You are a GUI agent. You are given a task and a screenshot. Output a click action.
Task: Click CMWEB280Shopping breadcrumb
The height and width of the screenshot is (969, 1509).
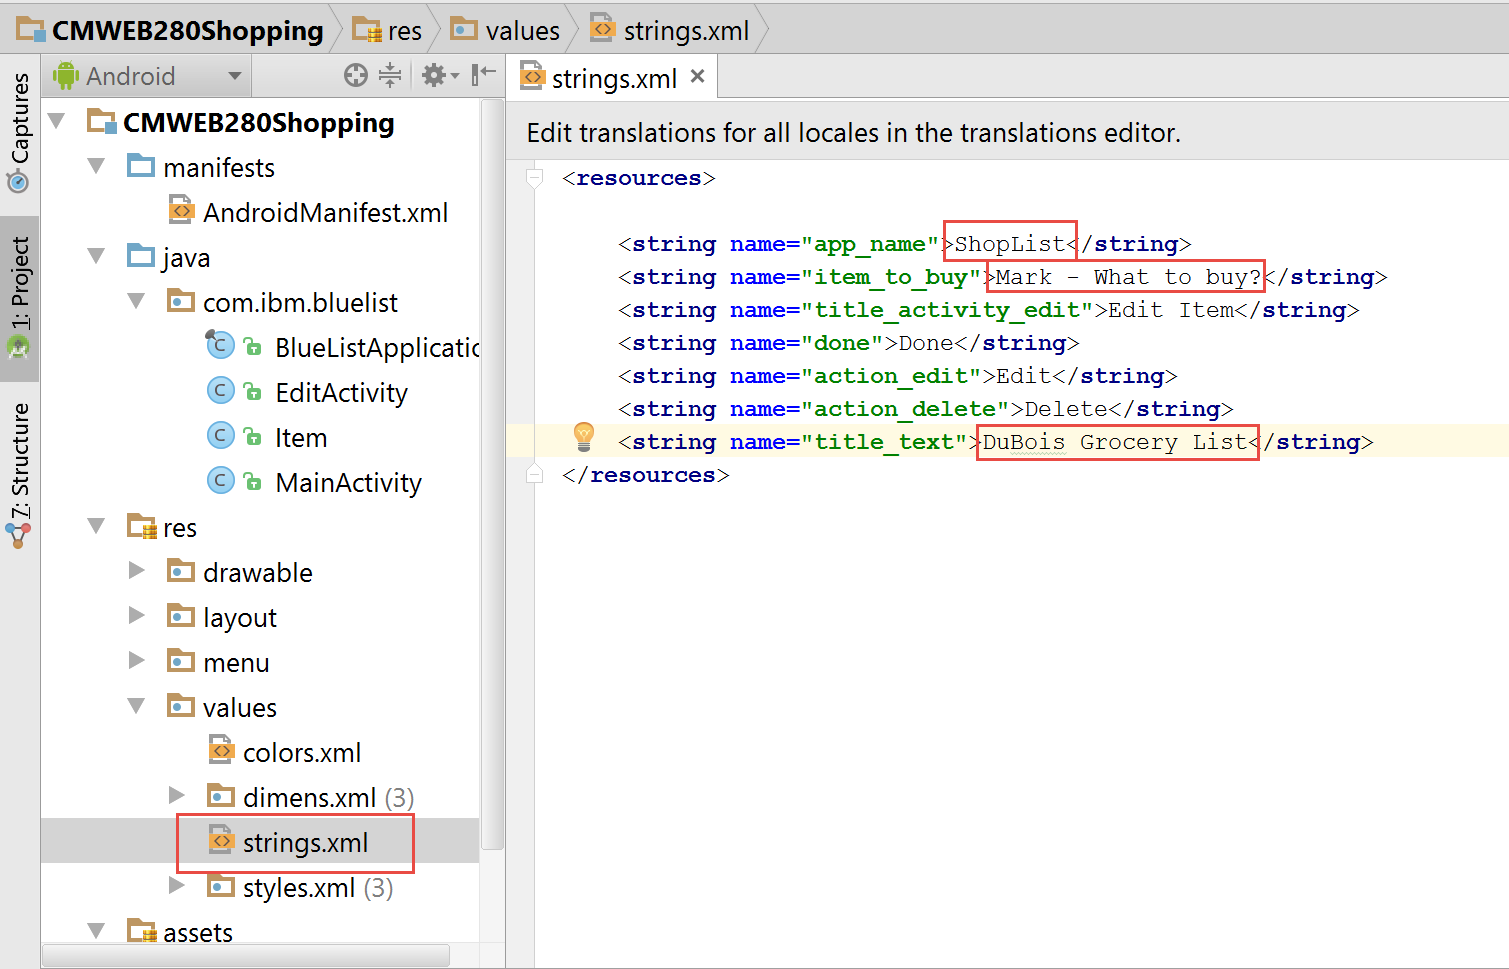point(171,30)
